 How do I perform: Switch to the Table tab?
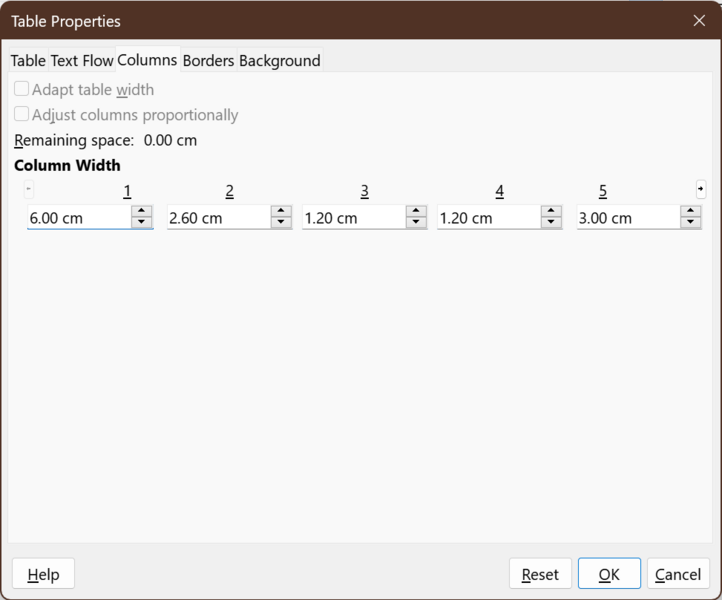(28, 61)
